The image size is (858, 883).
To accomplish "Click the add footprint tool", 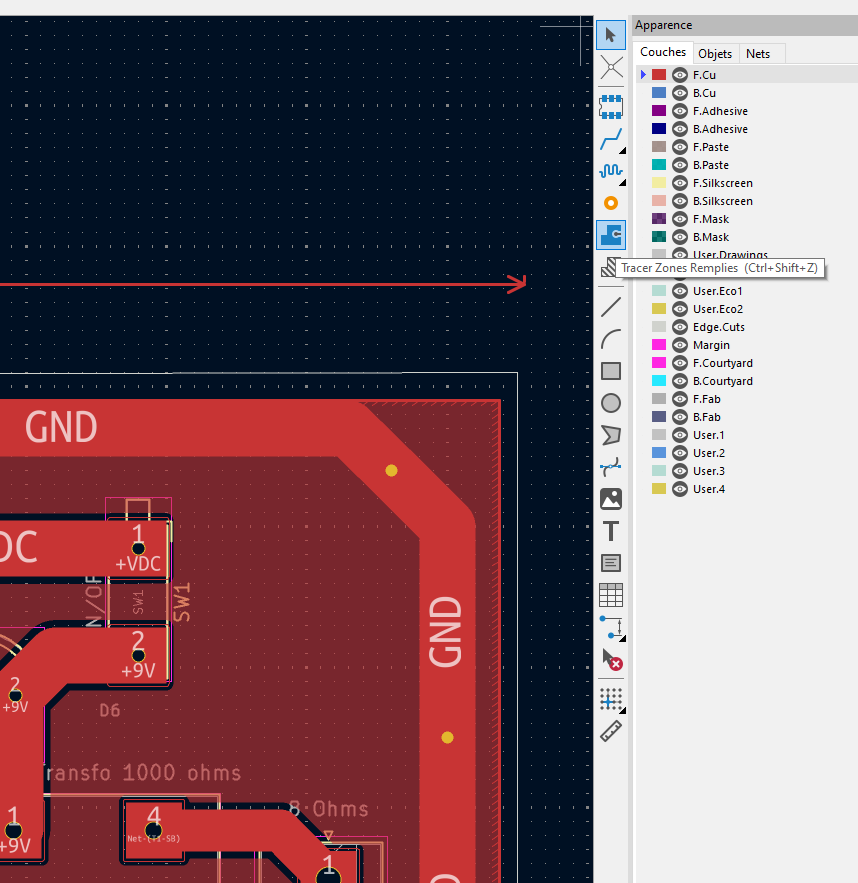I will [x=611, y=103].
